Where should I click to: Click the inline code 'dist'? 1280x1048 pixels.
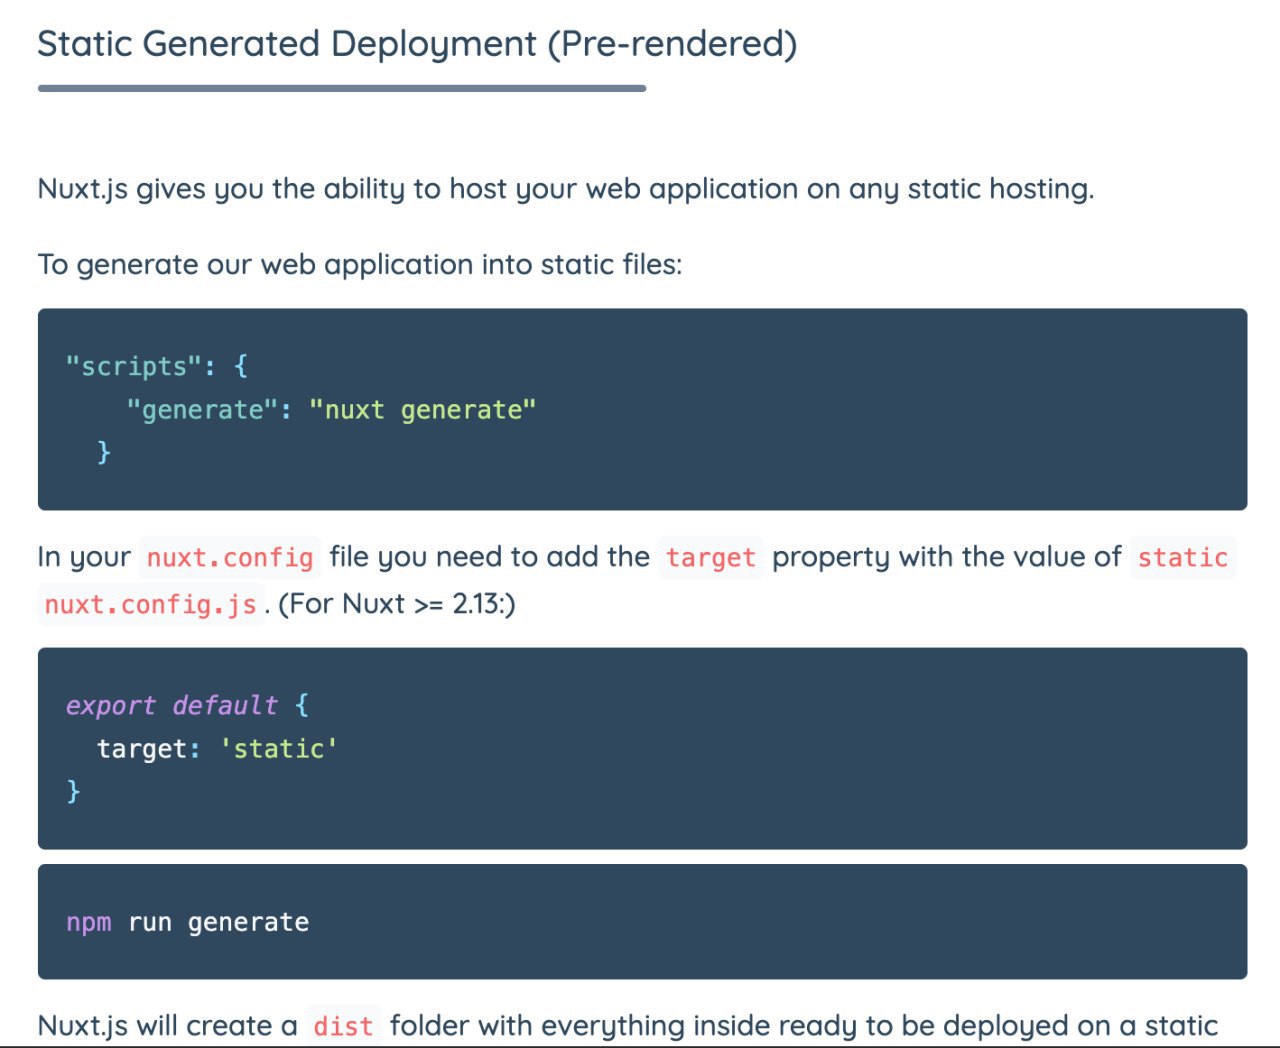pos(343,1026)
